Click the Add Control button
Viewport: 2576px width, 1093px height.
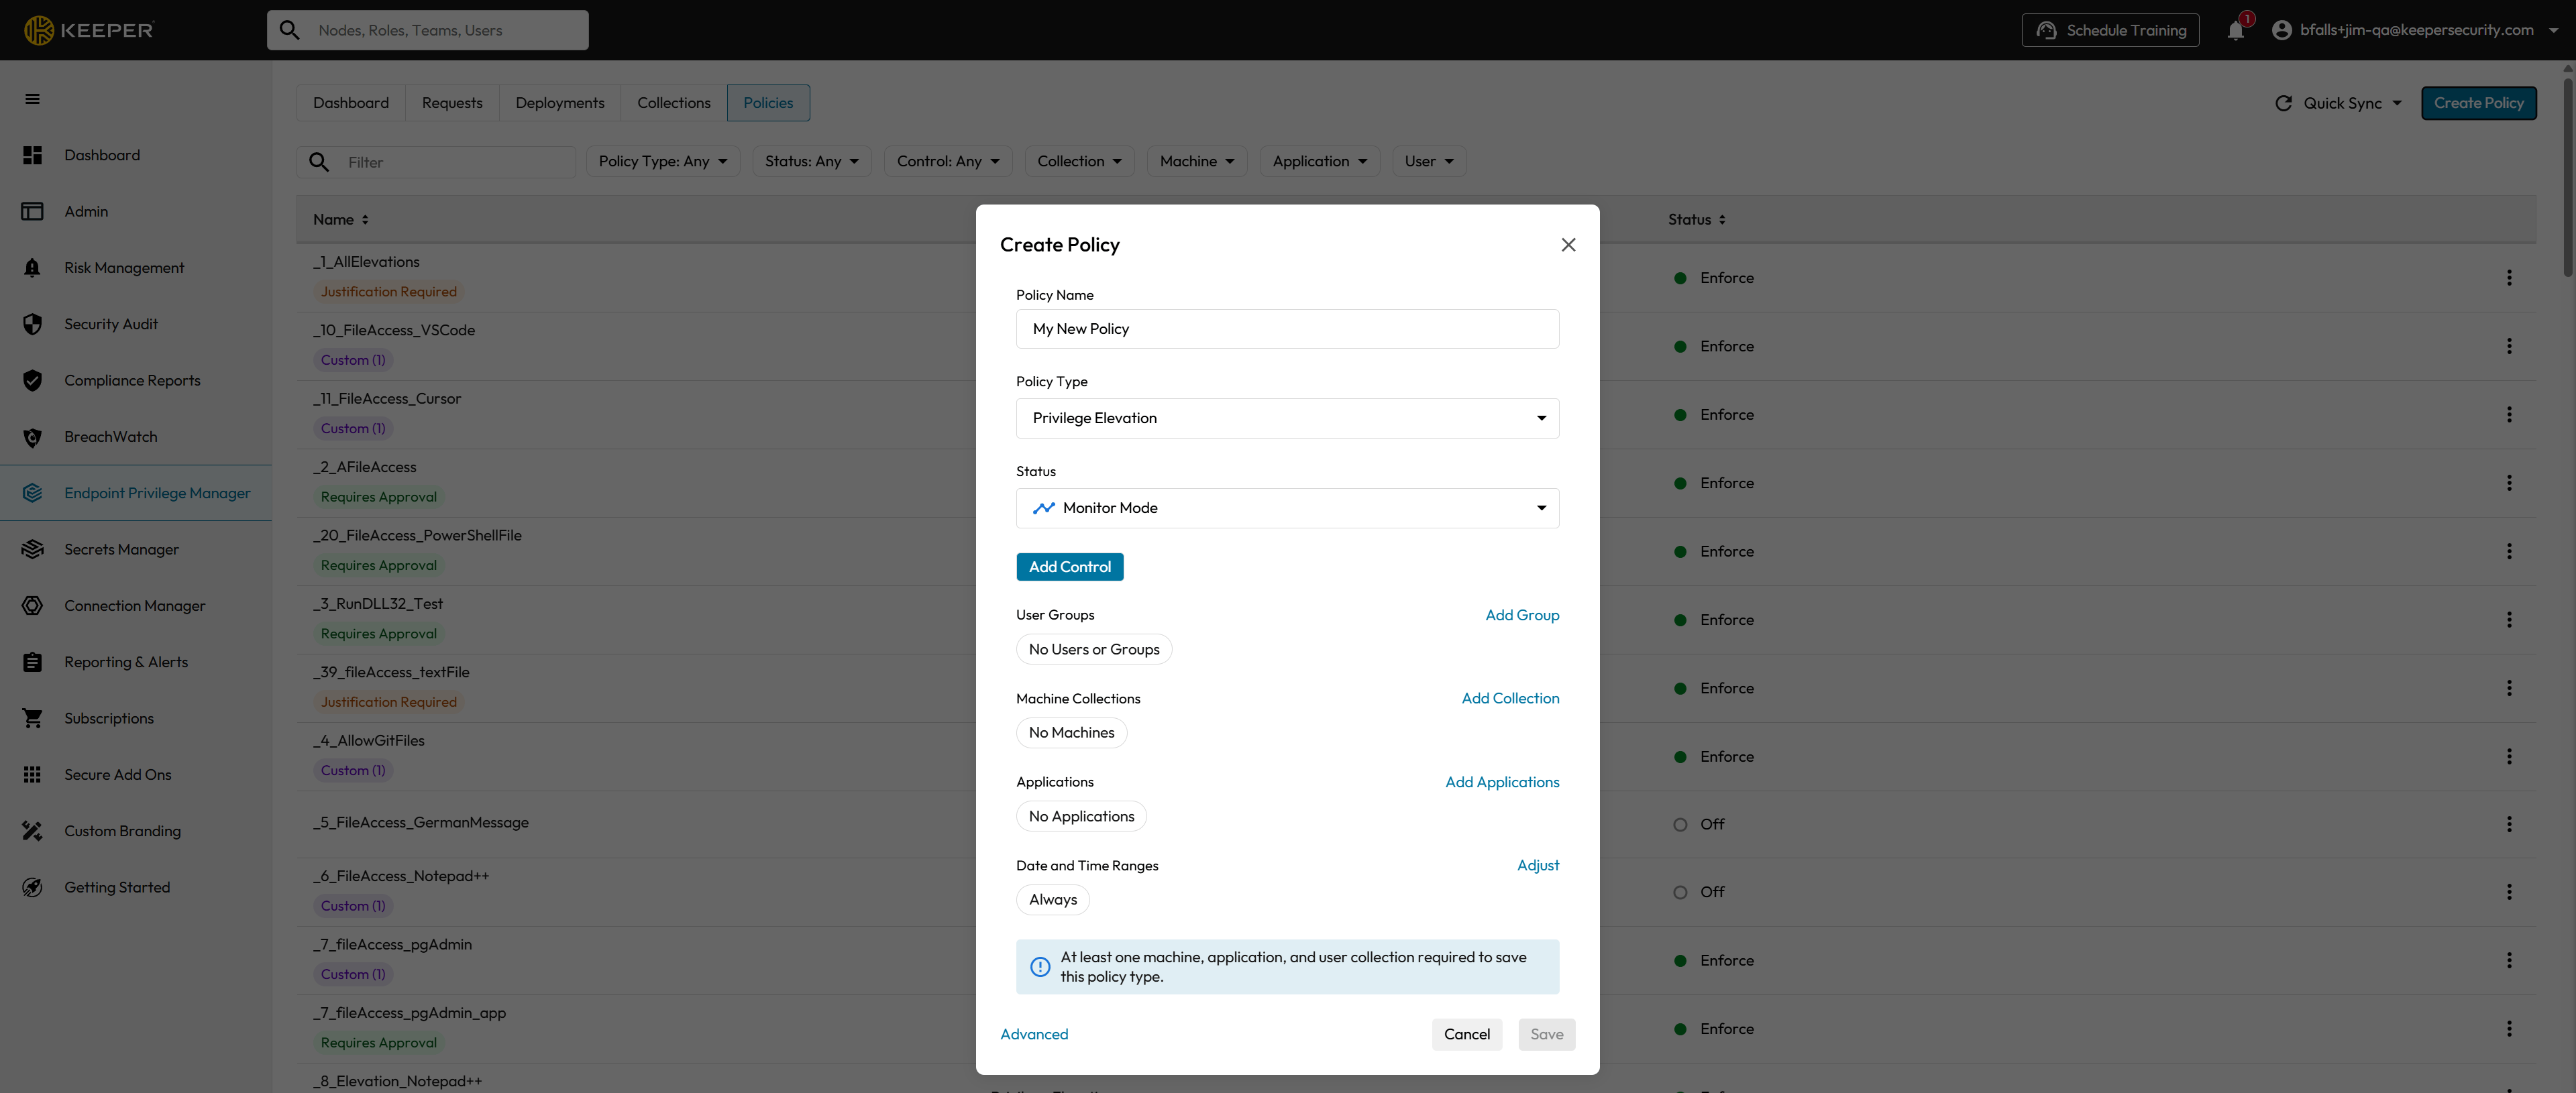[x=1069, y=567]
